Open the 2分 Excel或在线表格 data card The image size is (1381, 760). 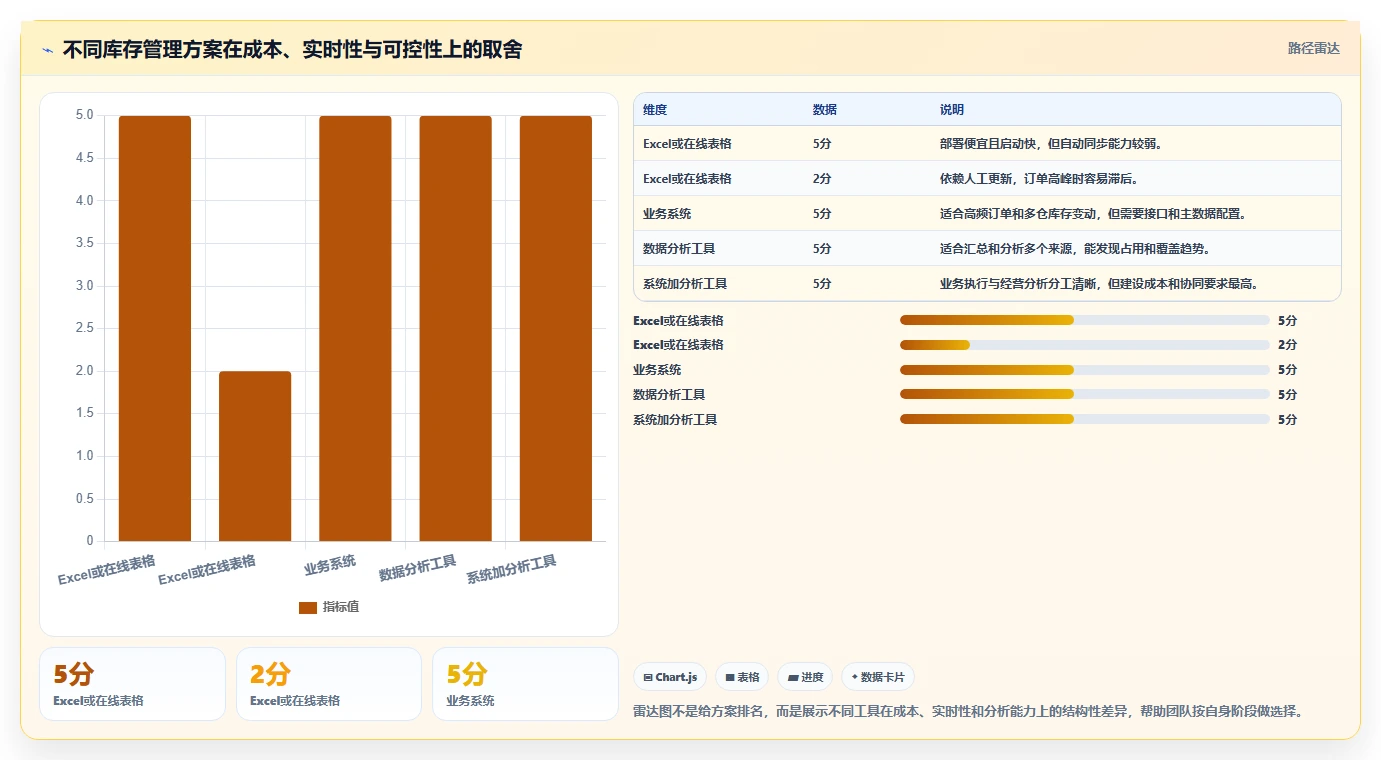(x=329, y=684)
